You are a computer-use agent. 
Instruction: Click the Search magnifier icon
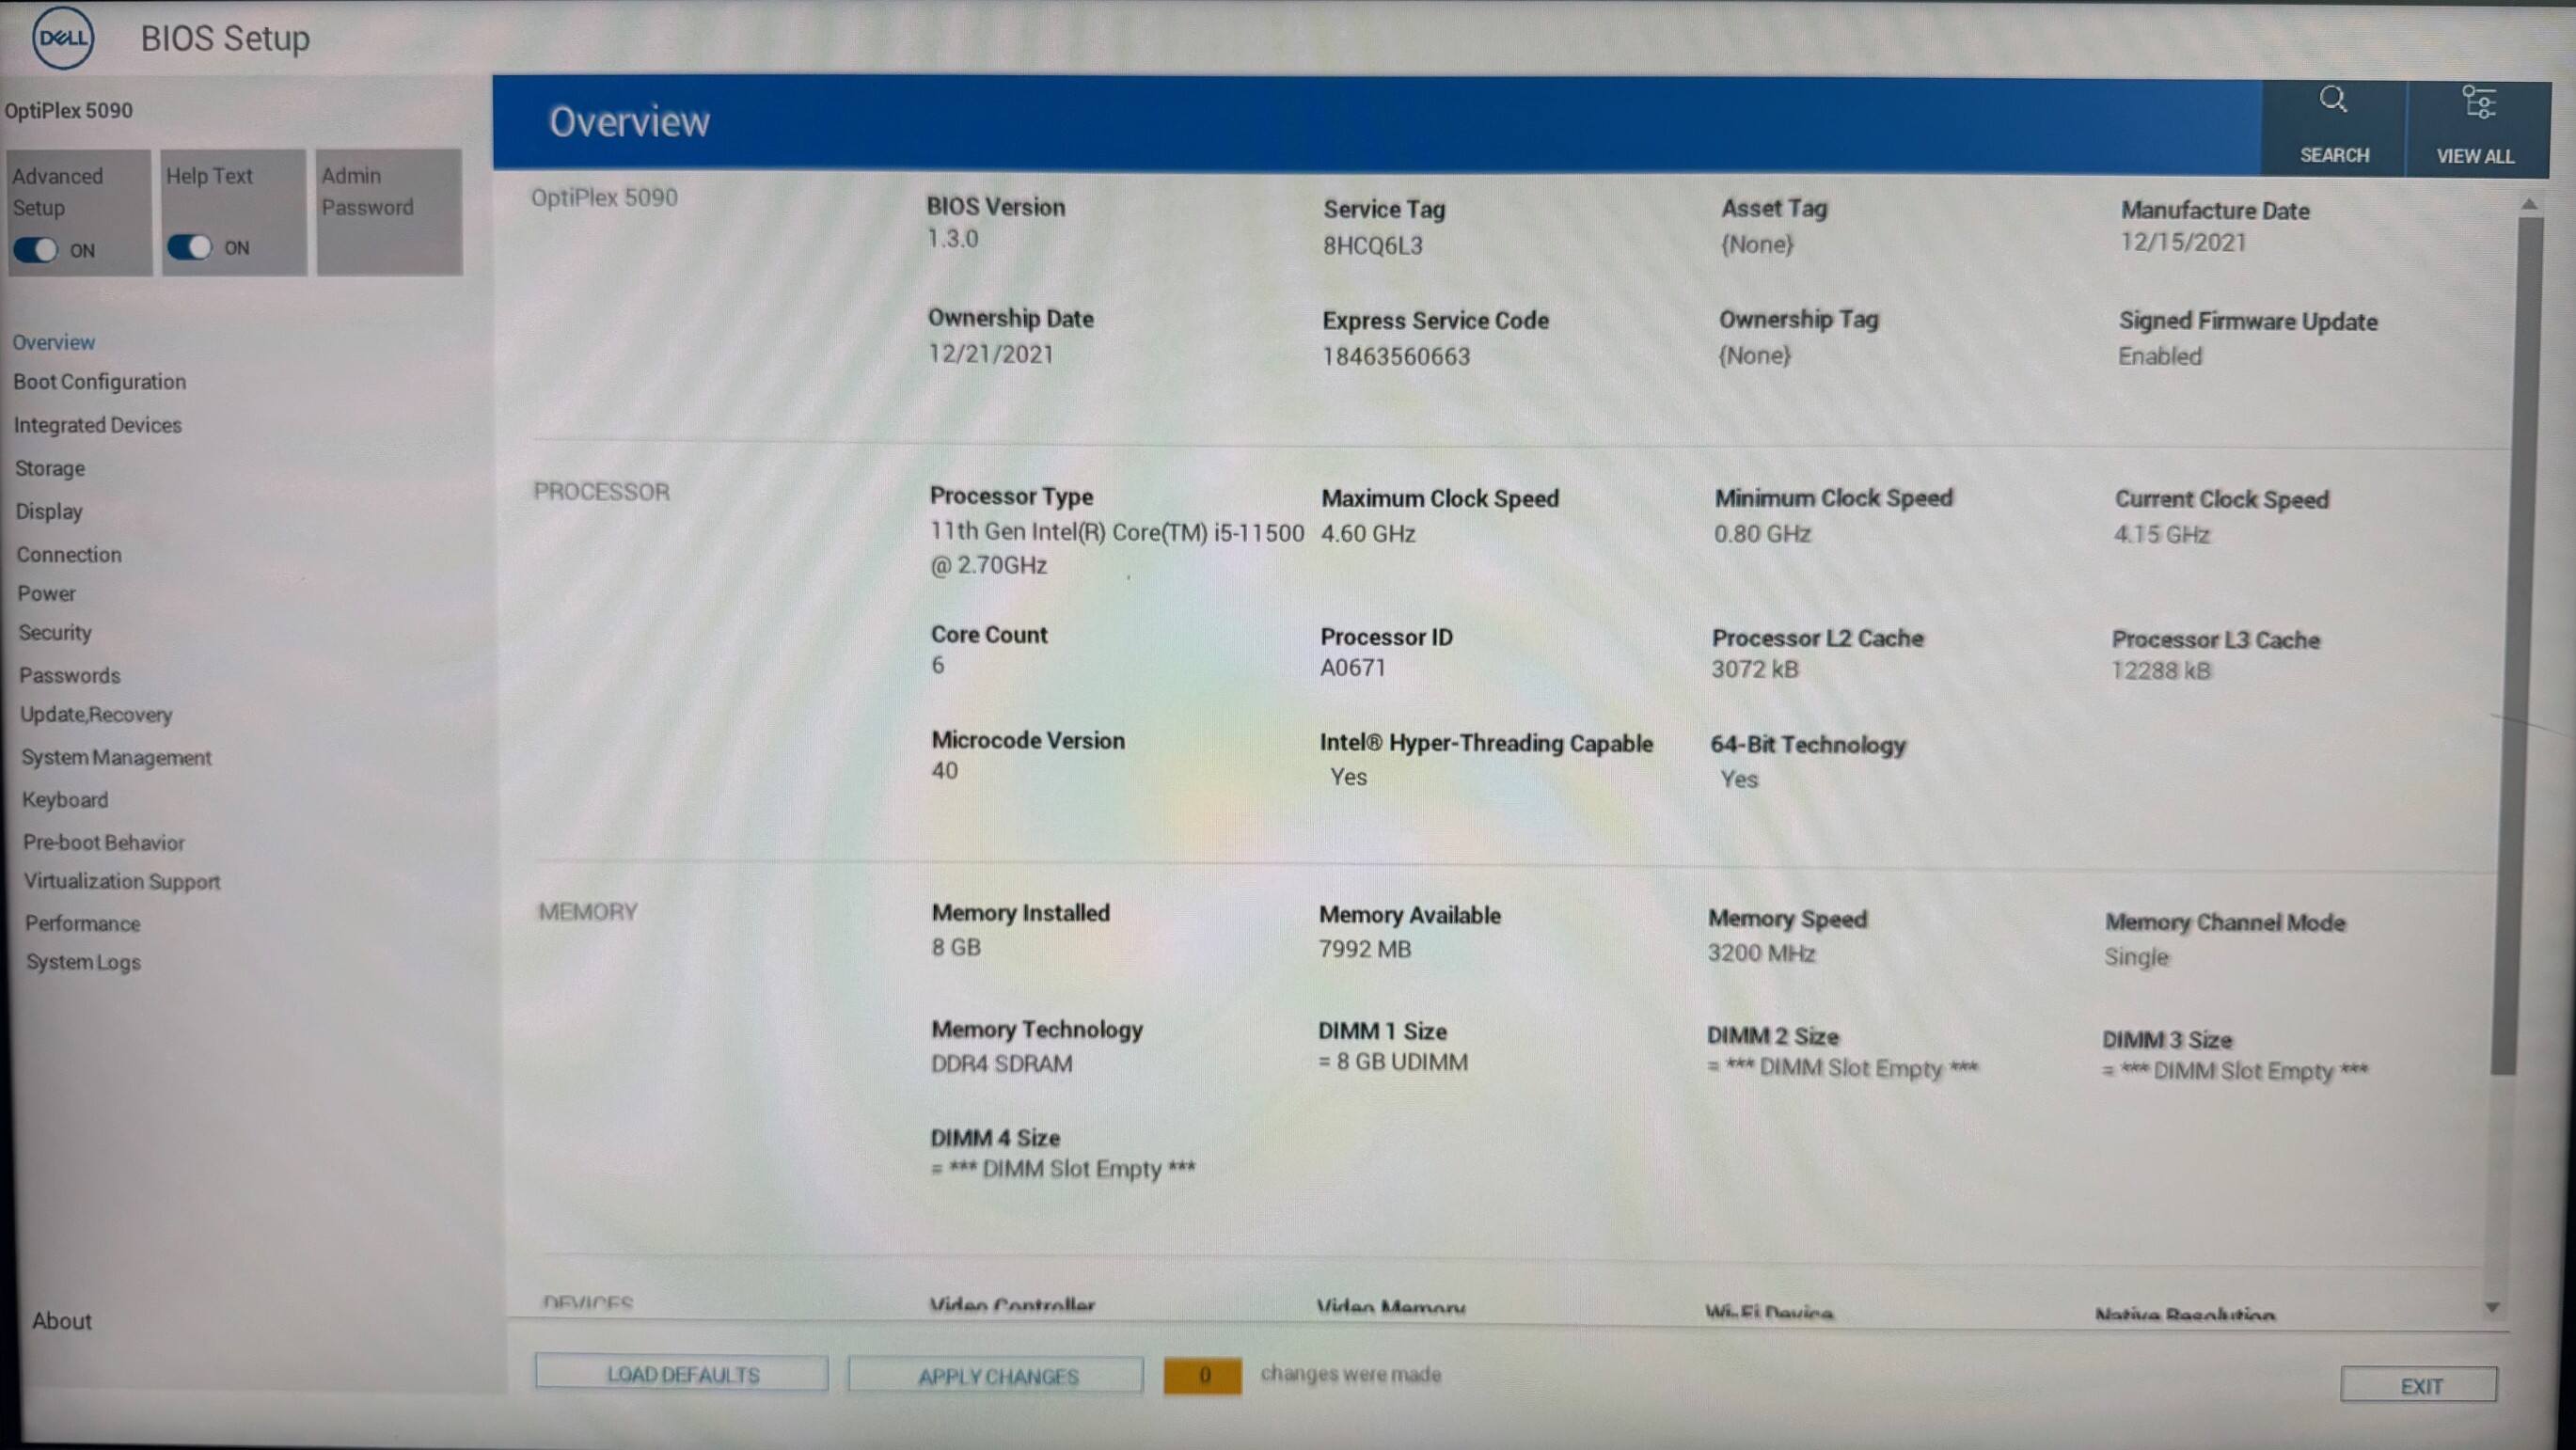pos(2333,100)
